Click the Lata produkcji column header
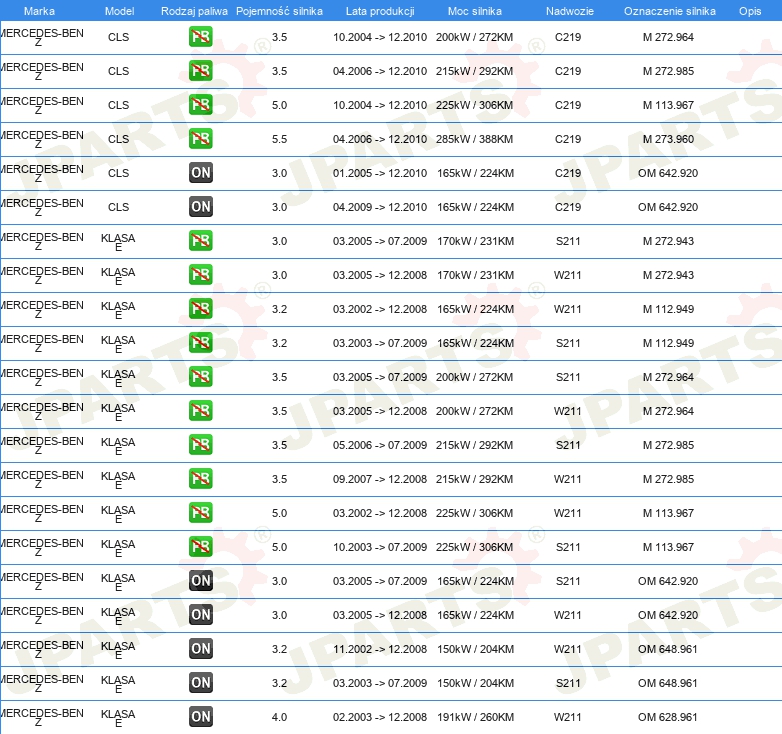782x734 pixels. tap(379, 11)
